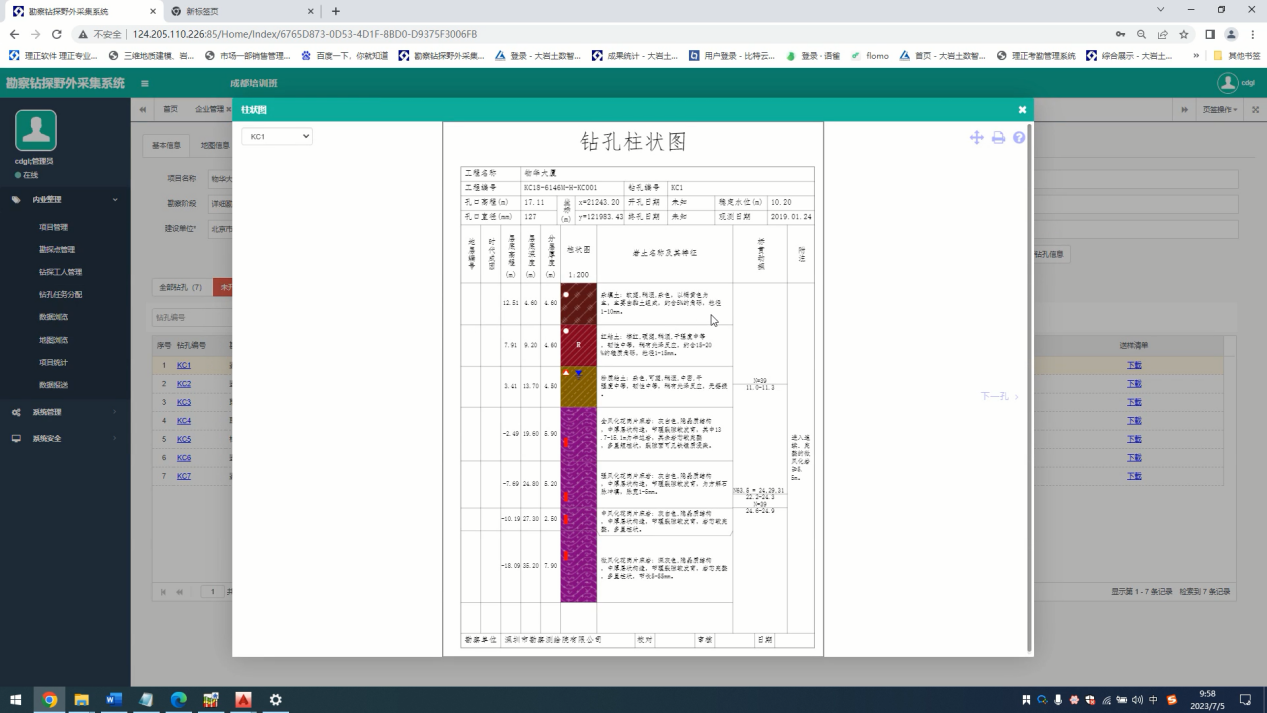
Task: Open 项目管理 in the sidebar
Action: point(53,228)
